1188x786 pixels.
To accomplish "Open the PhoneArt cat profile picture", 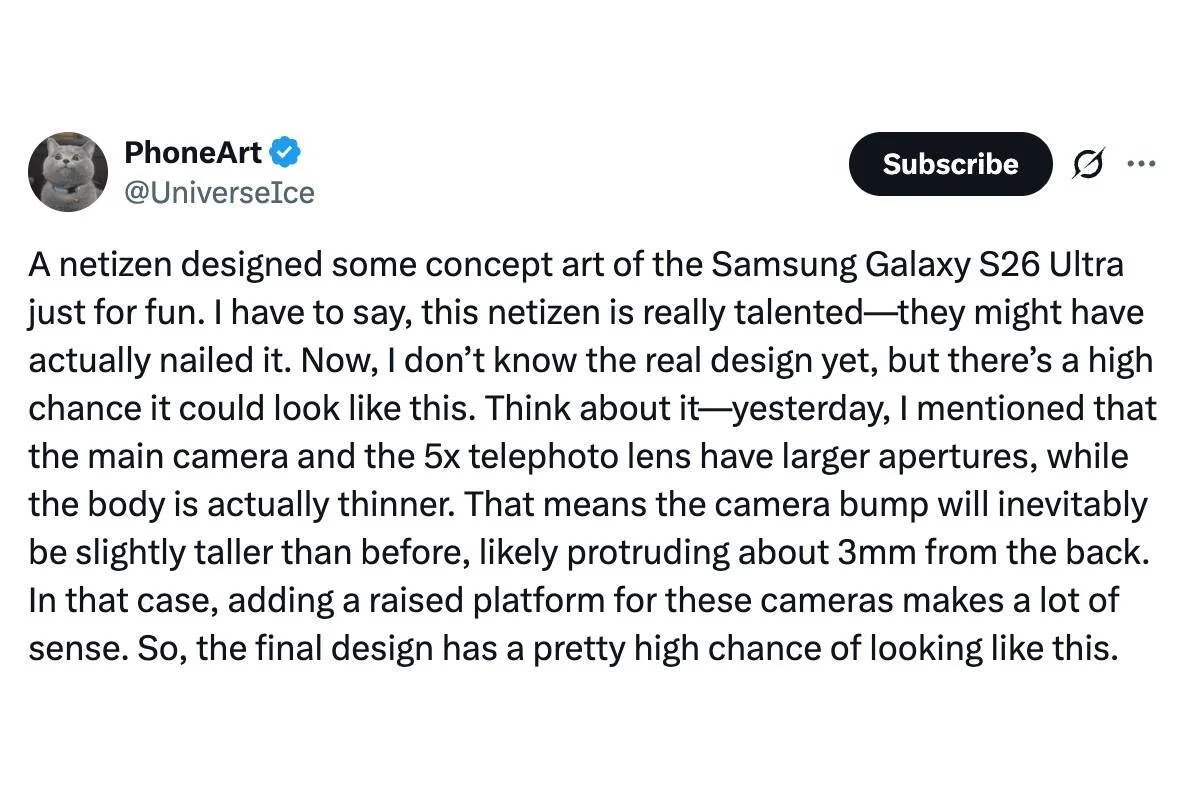I will (68, 172).
